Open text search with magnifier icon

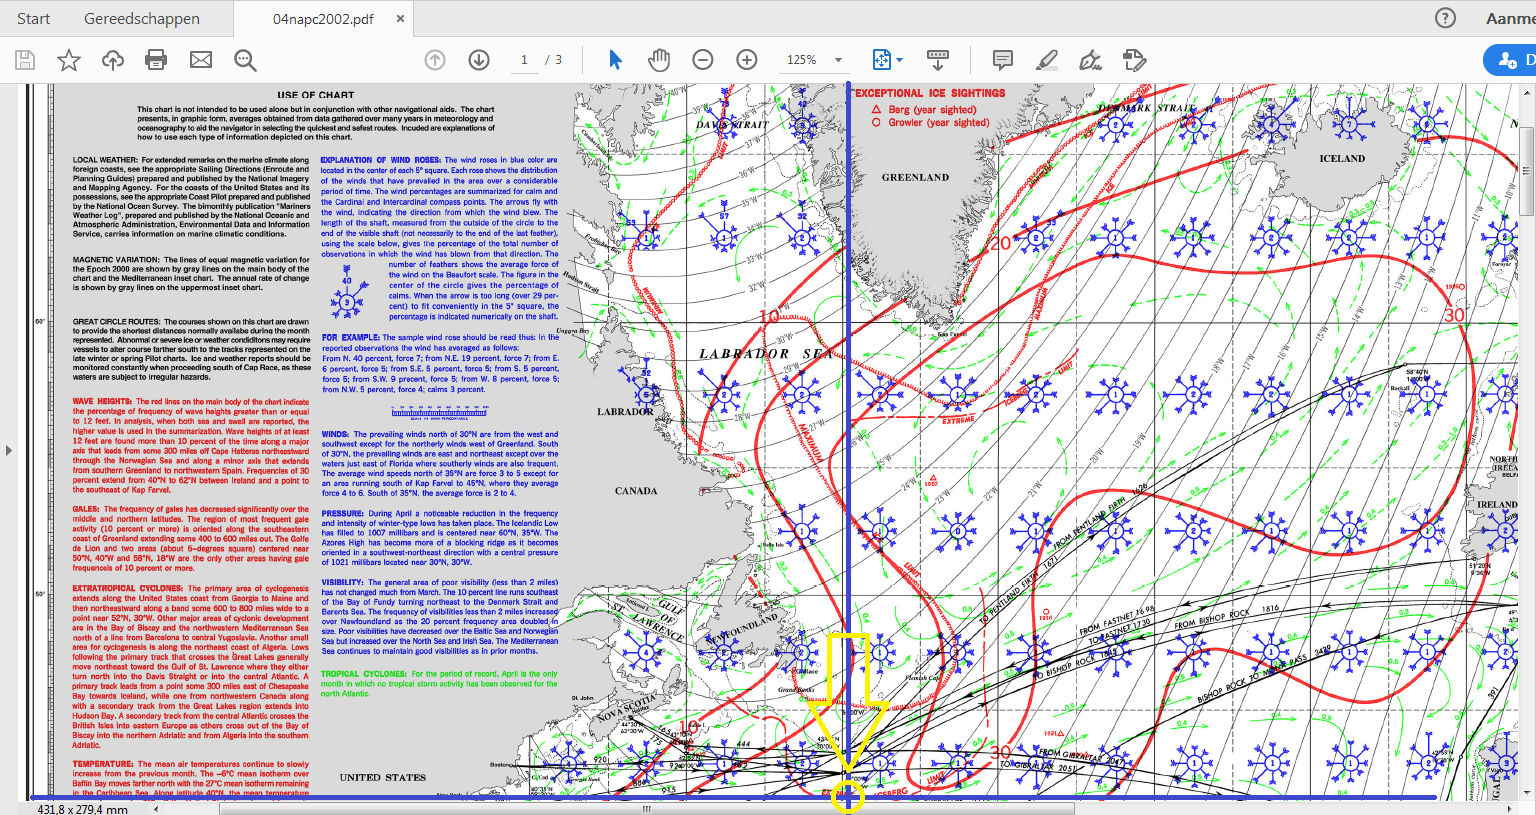tap(245, 60)
